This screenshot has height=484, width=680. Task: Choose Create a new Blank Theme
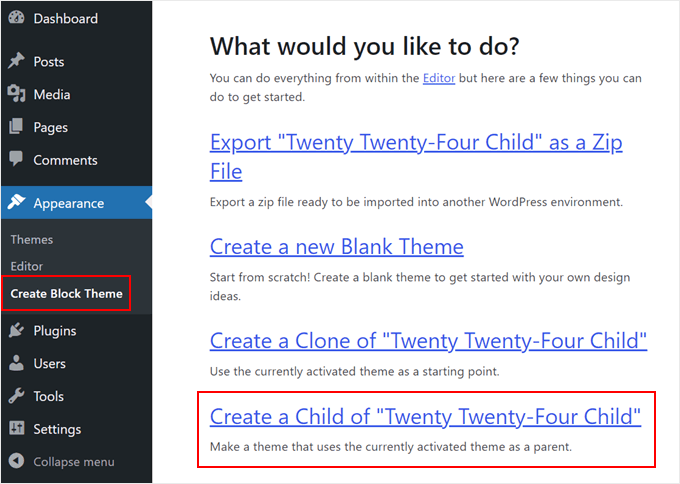pyautogui.click(x=337, y=247)
